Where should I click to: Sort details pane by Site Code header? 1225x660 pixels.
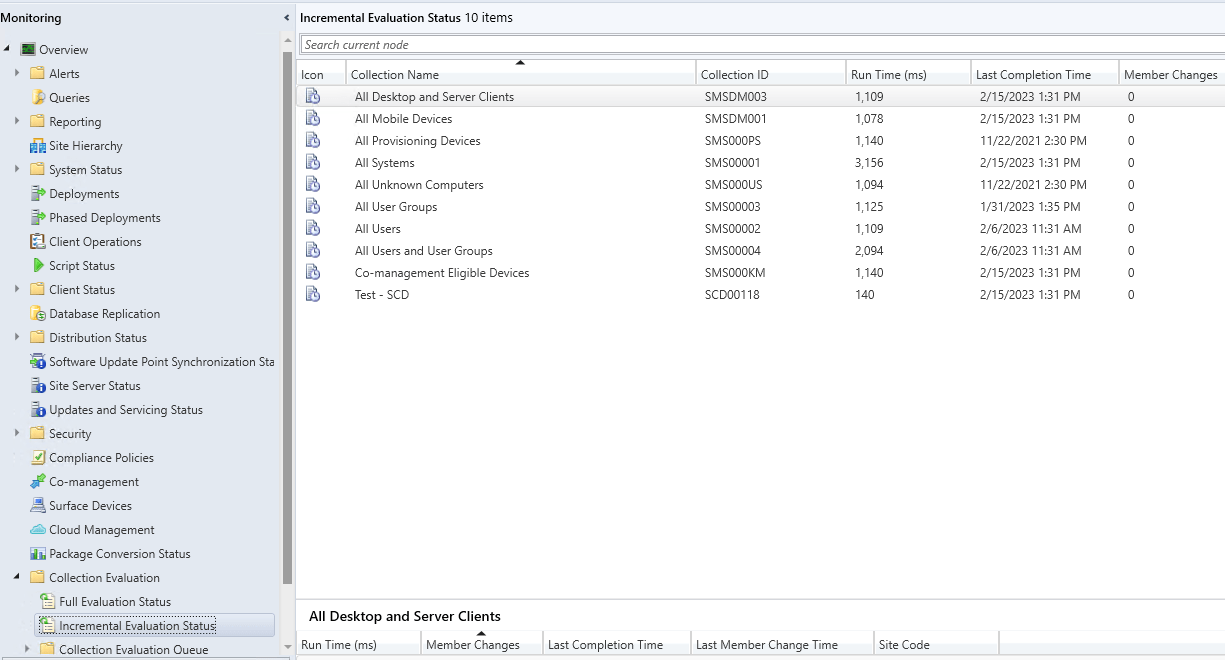click(x=904, y=645)
